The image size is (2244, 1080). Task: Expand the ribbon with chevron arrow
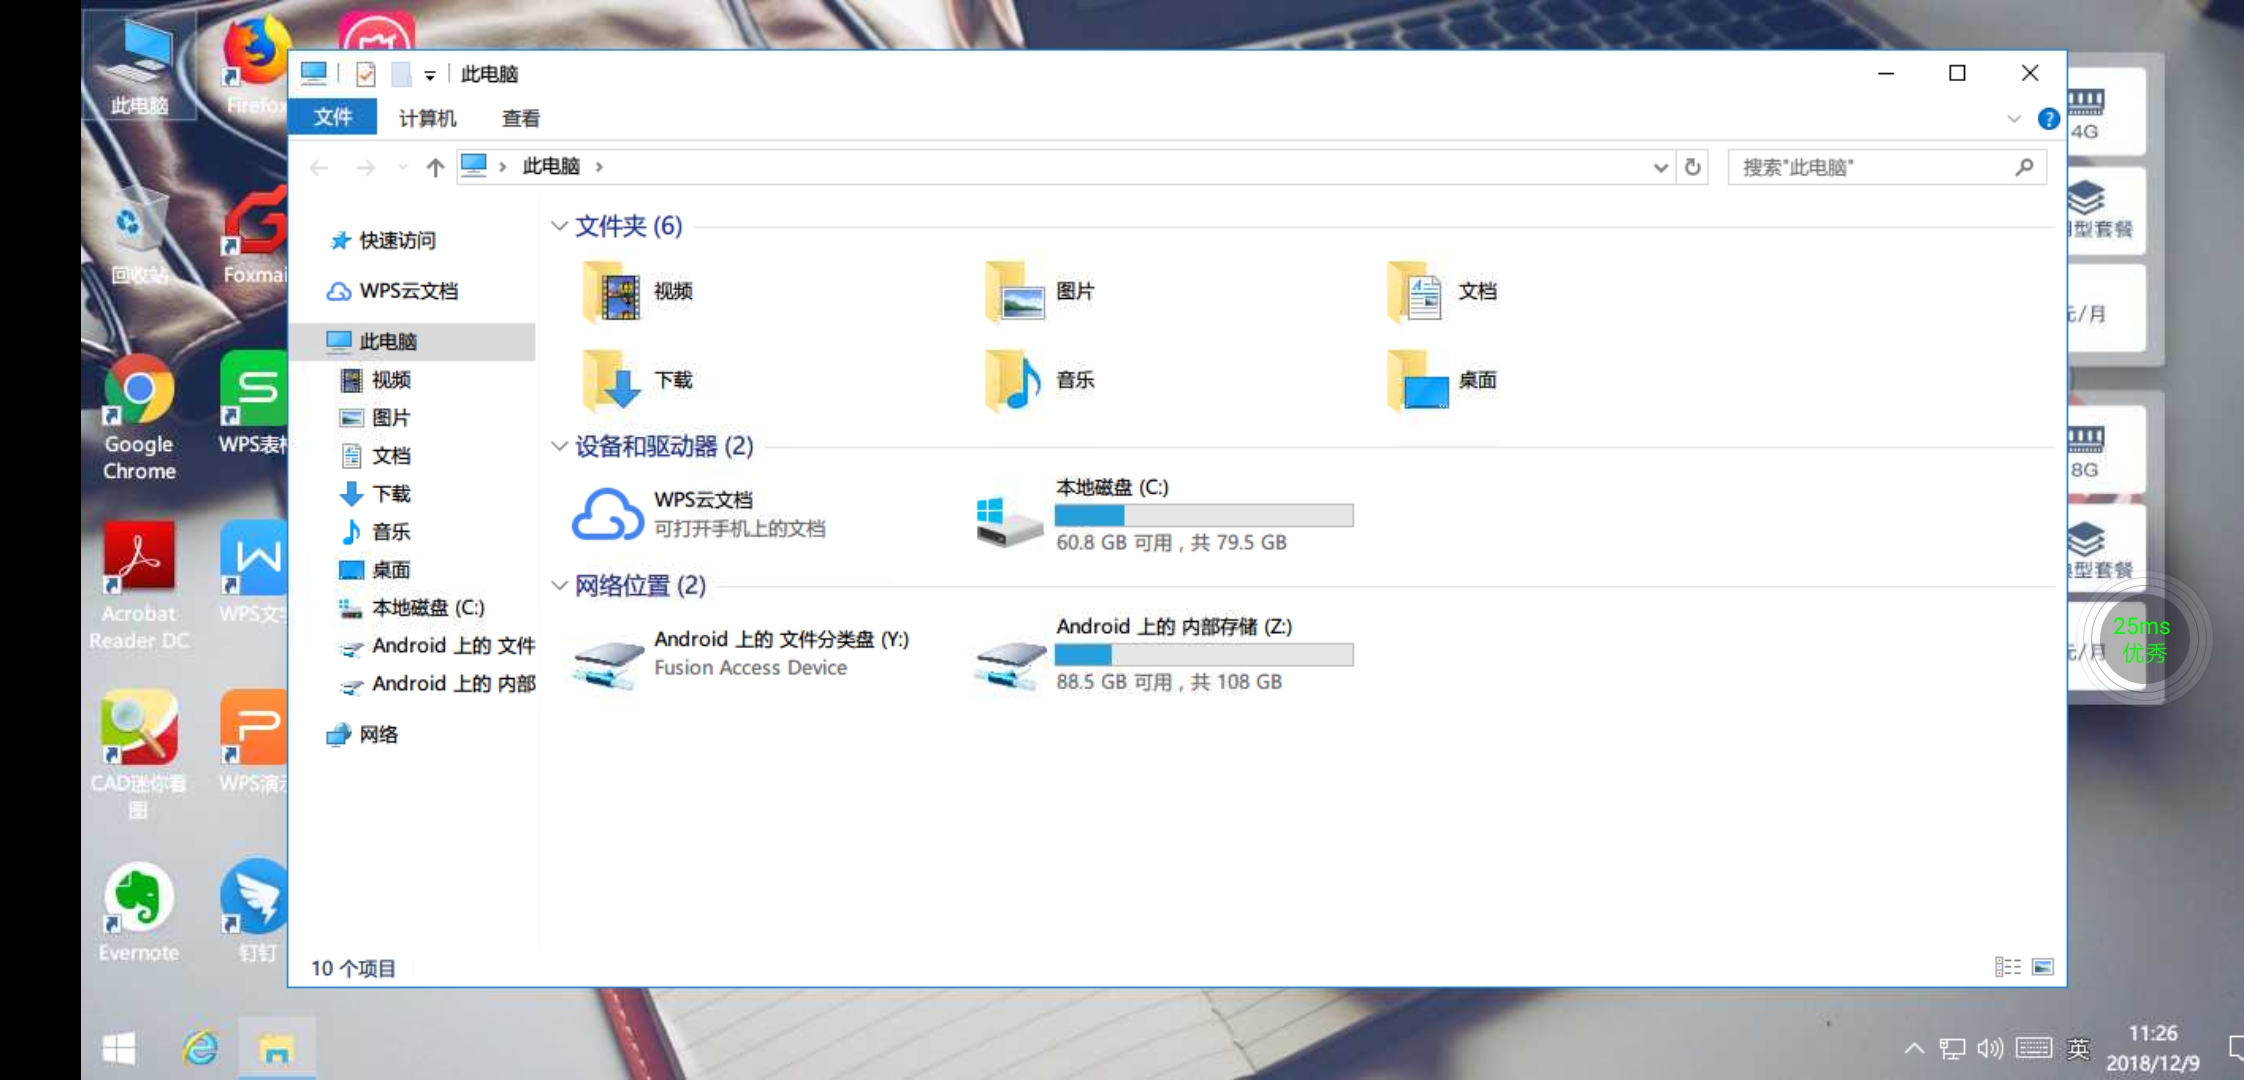tap(2014, 119)
